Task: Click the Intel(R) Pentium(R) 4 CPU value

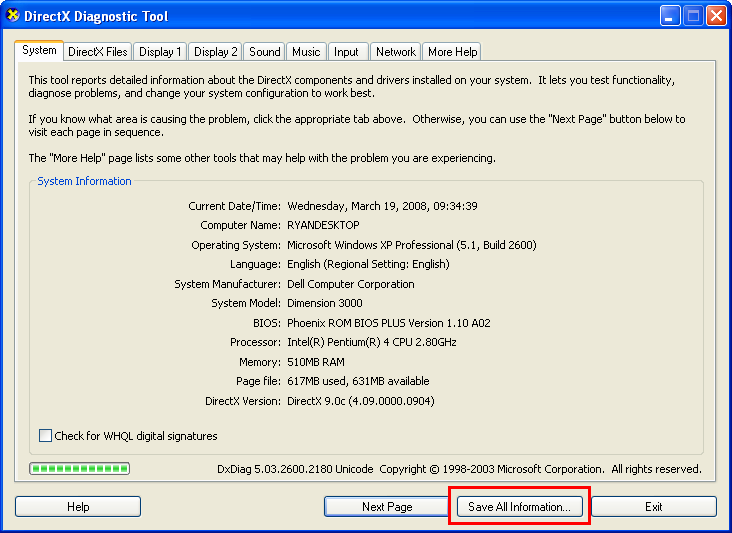Action: coord(372,342)
